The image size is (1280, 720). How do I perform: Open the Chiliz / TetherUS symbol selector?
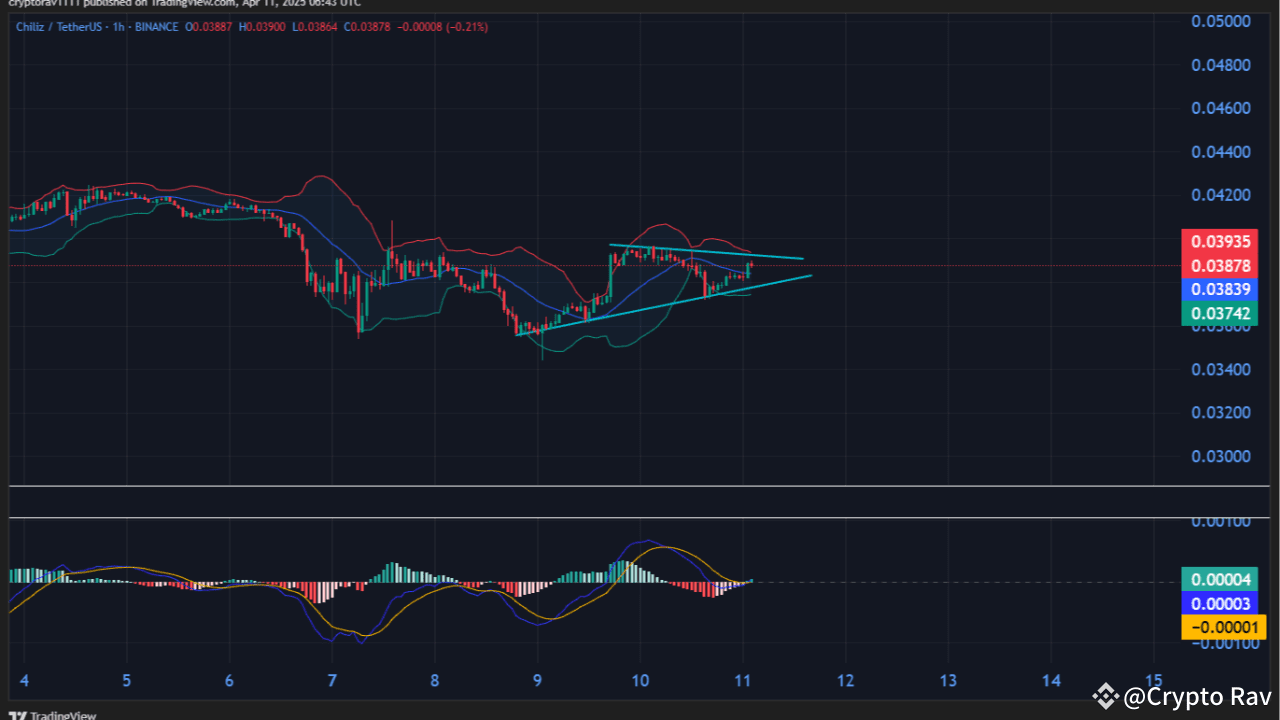pyautogui.click(x=60, y=27)
